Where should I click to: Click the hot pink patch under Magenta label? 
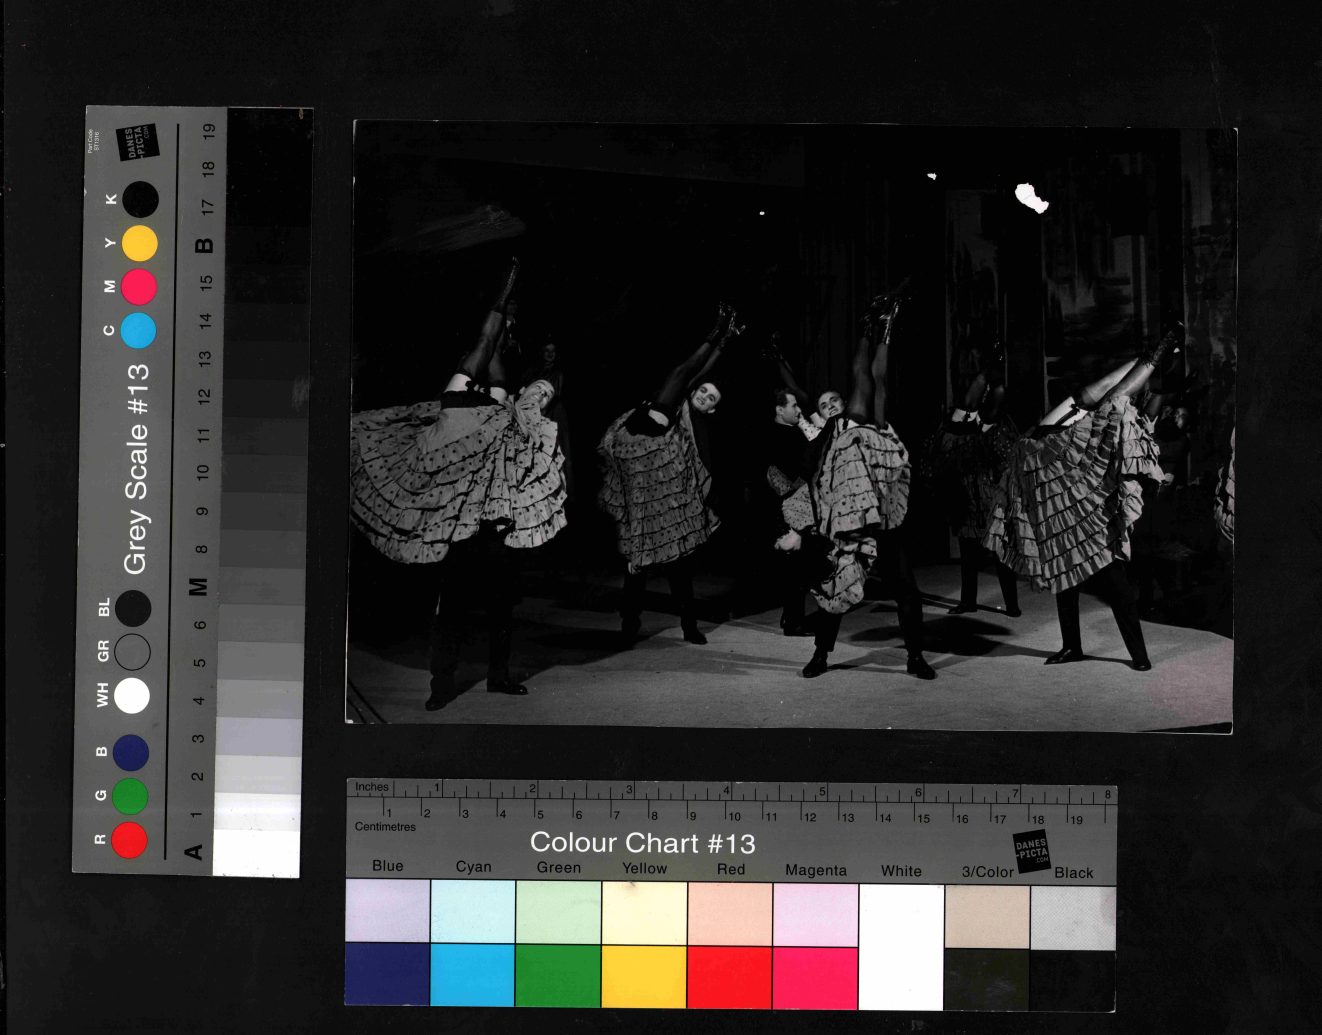point(815,978)
